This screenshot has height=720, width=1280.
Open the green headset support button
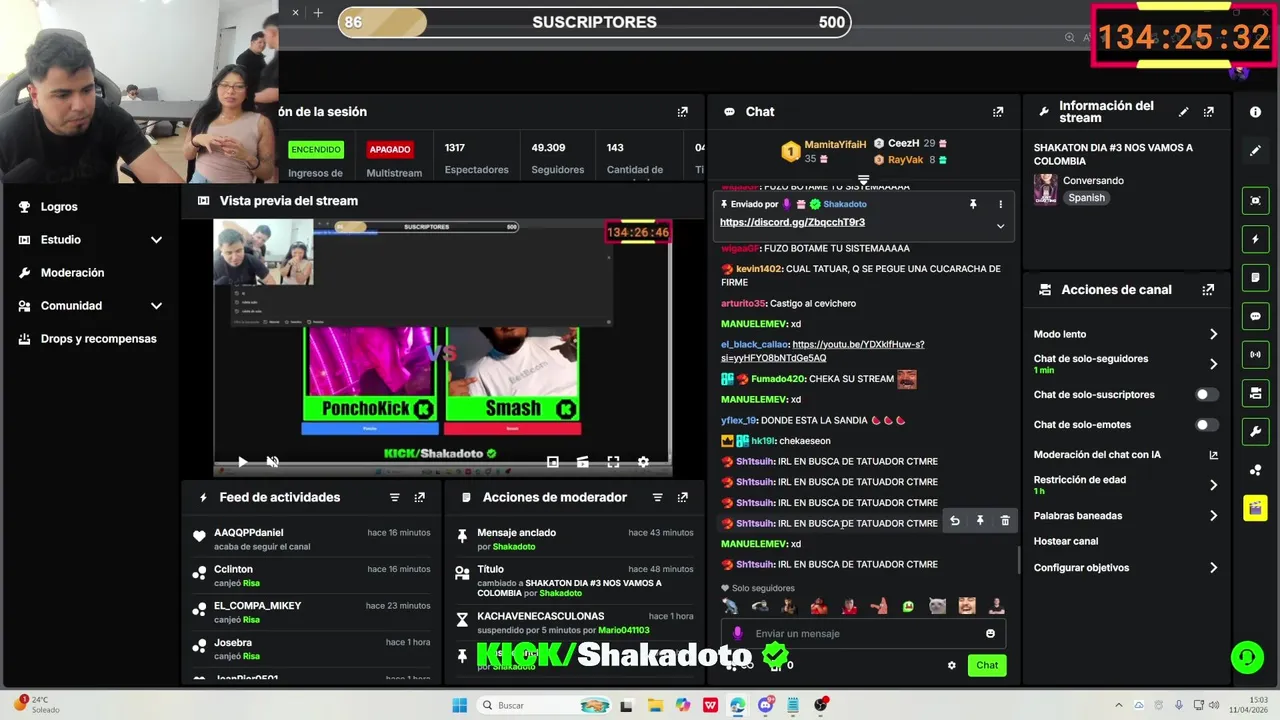tap(1246, 657)
